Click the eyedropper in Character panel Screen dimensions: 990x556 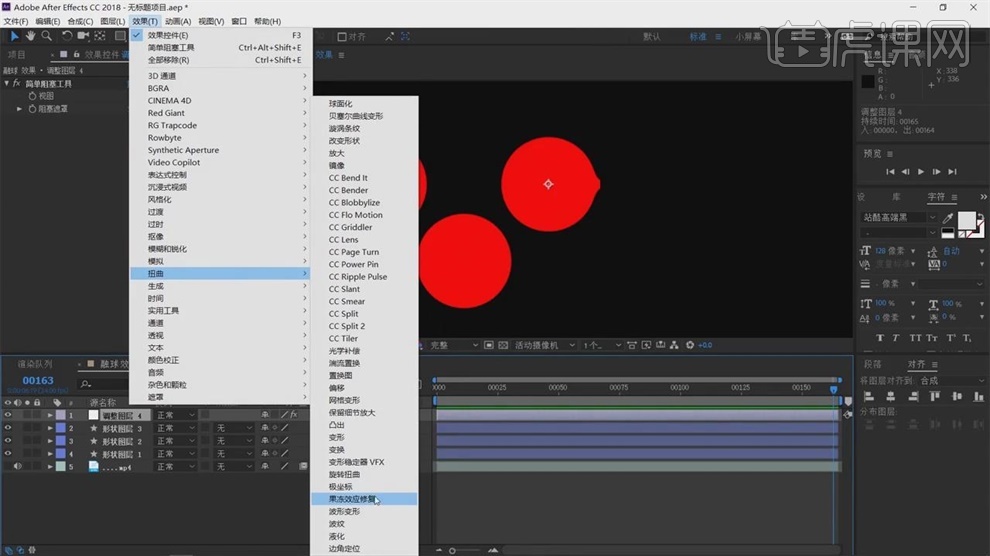coord(947,217)
